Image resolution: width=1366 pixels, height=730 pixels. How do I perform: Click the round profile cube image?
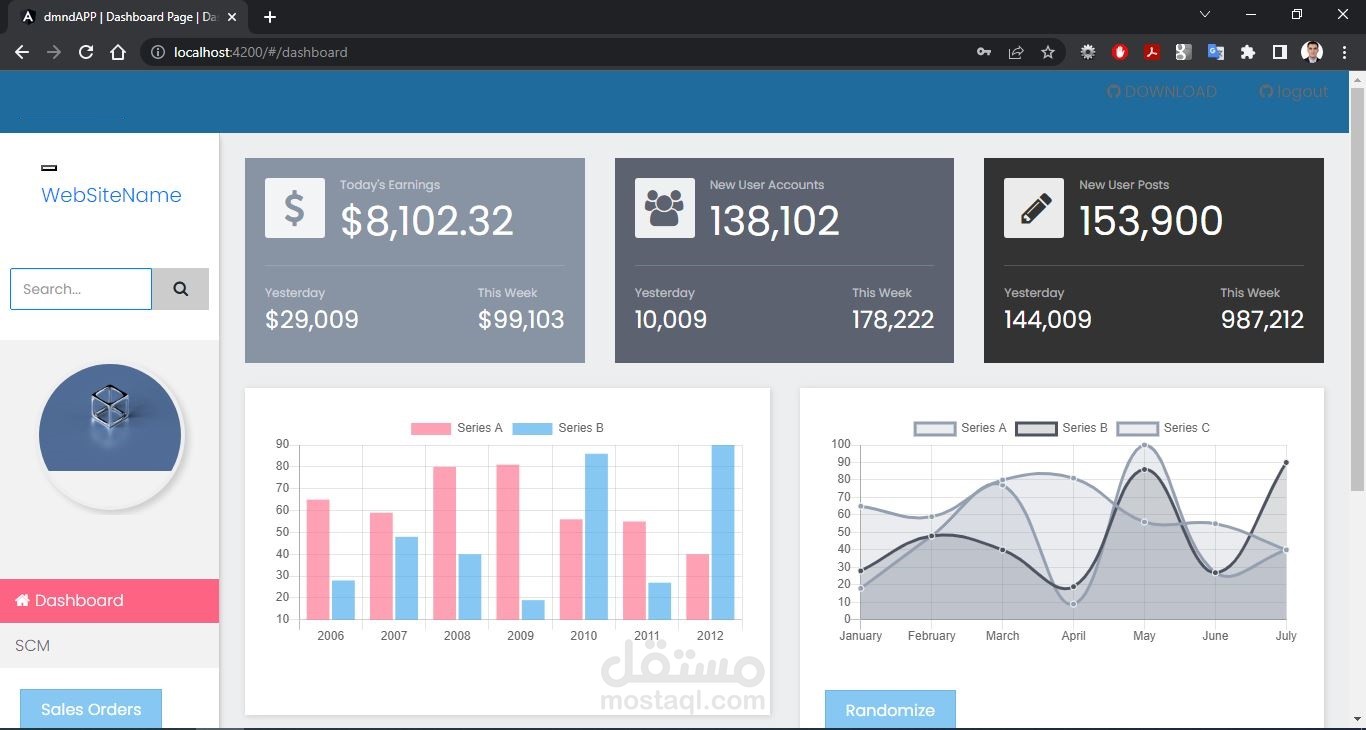pos(110,435)
